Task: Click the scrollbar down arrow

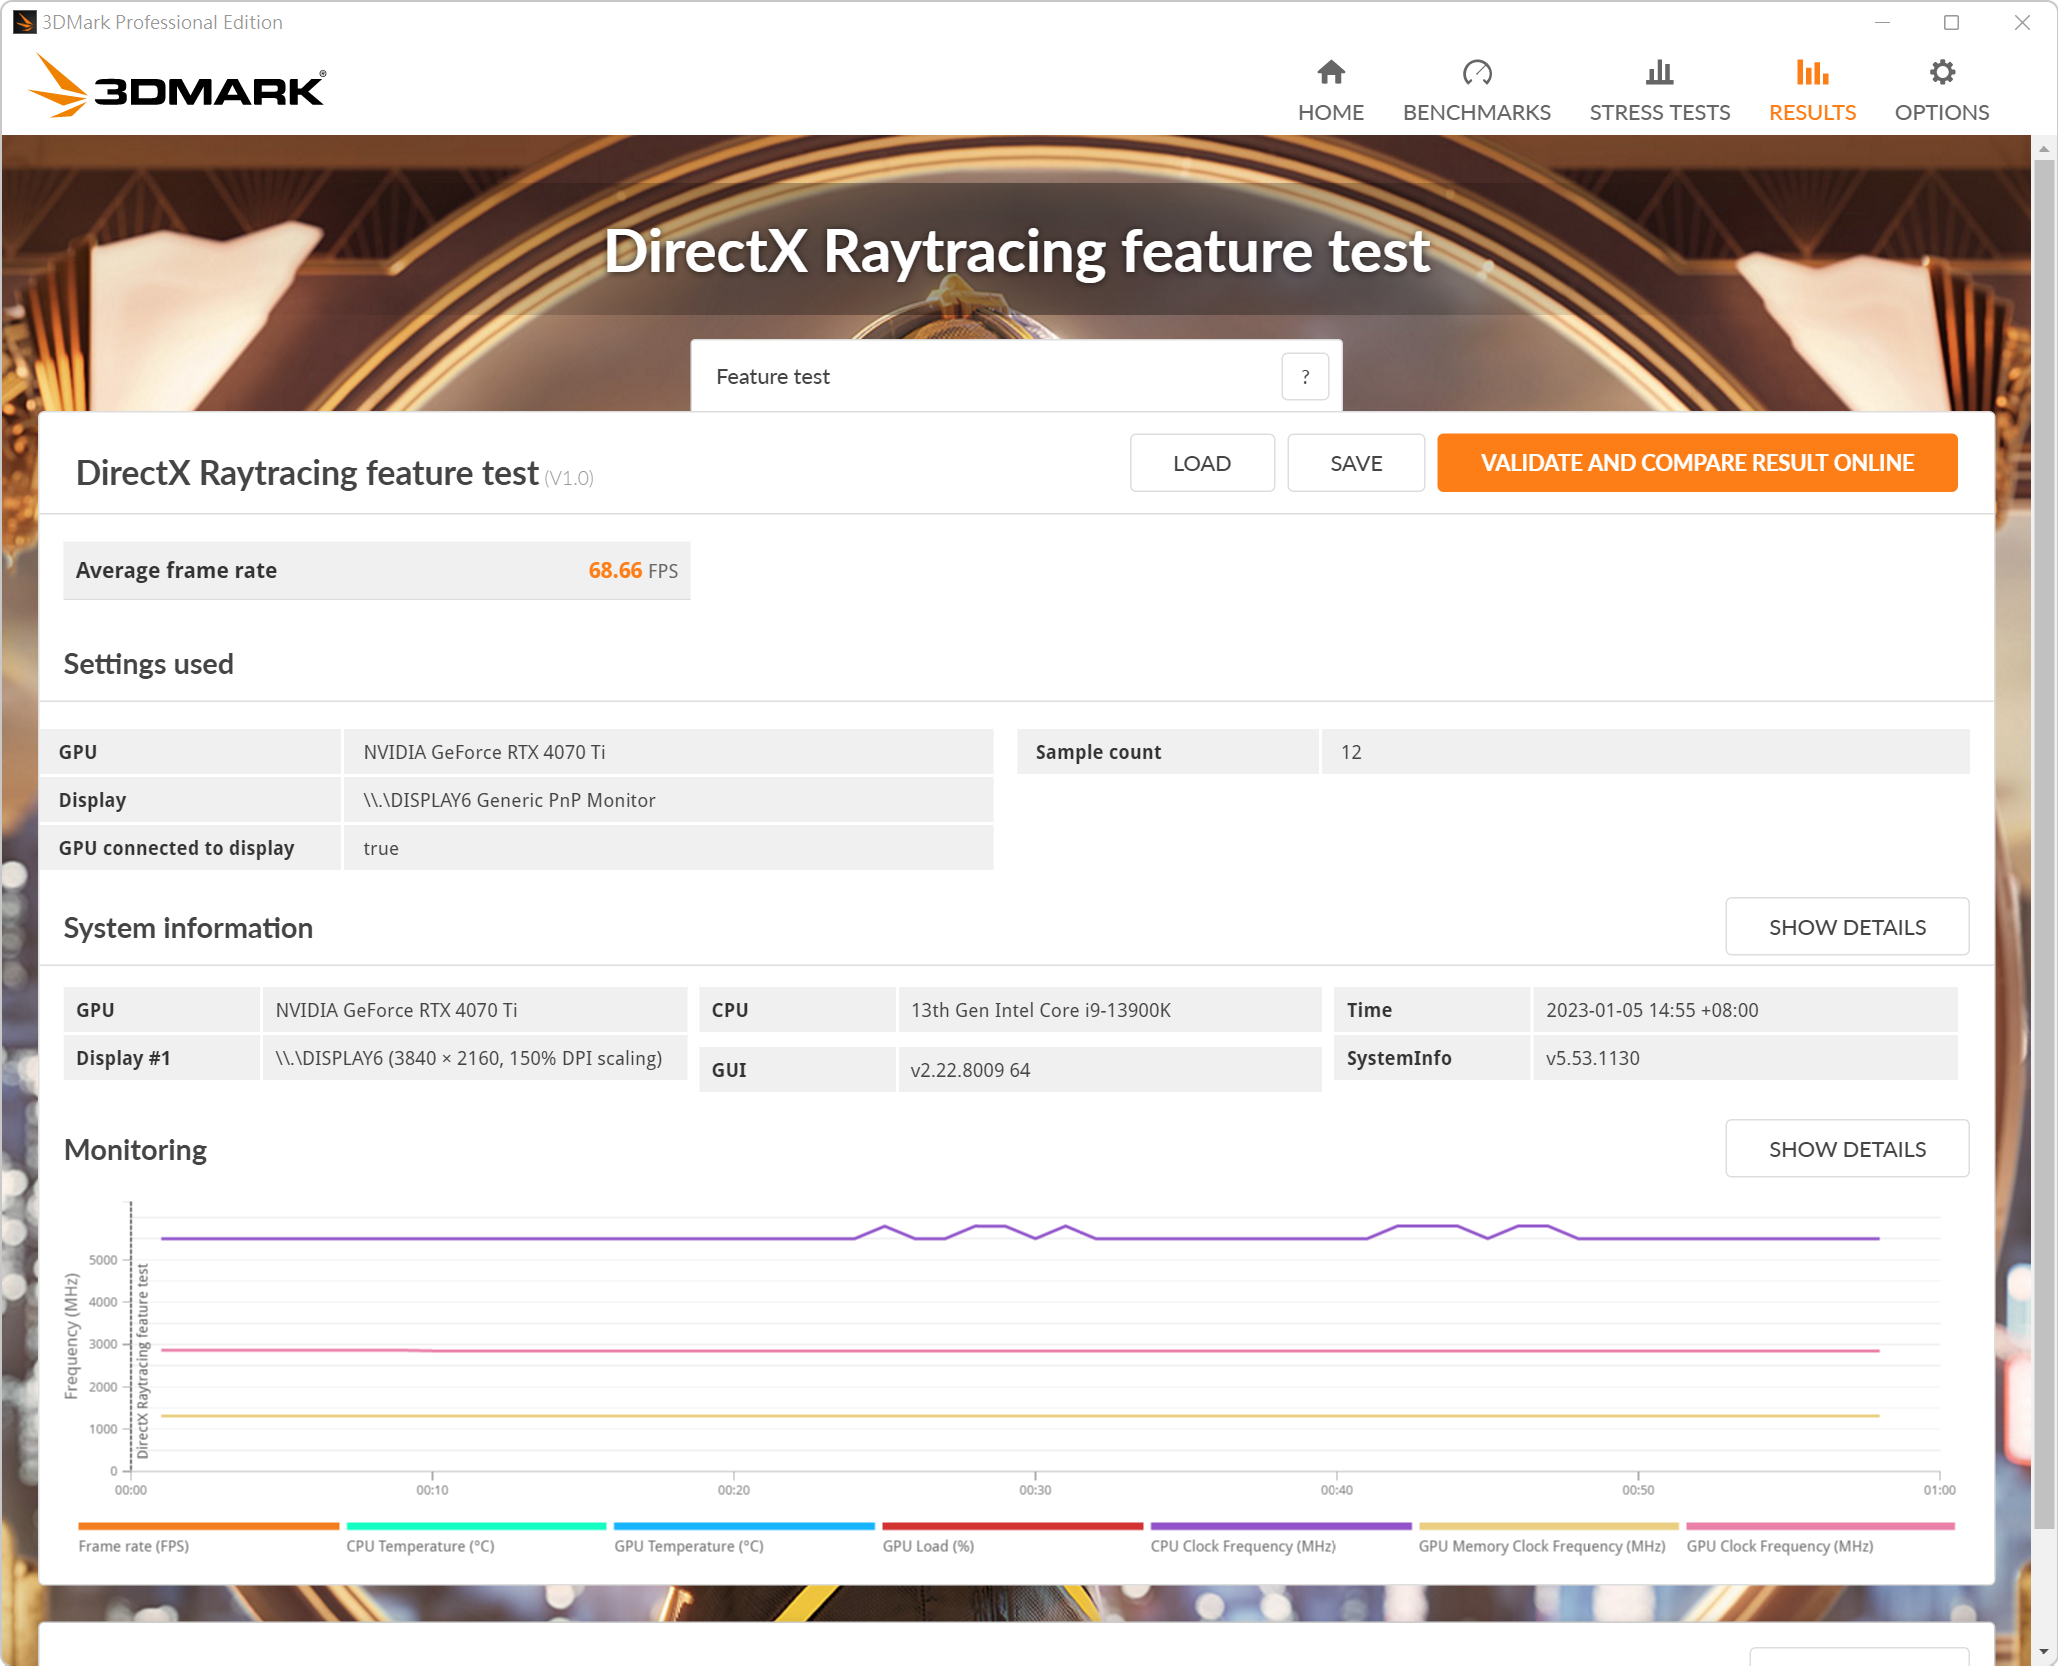Action: (2044, 1652)
